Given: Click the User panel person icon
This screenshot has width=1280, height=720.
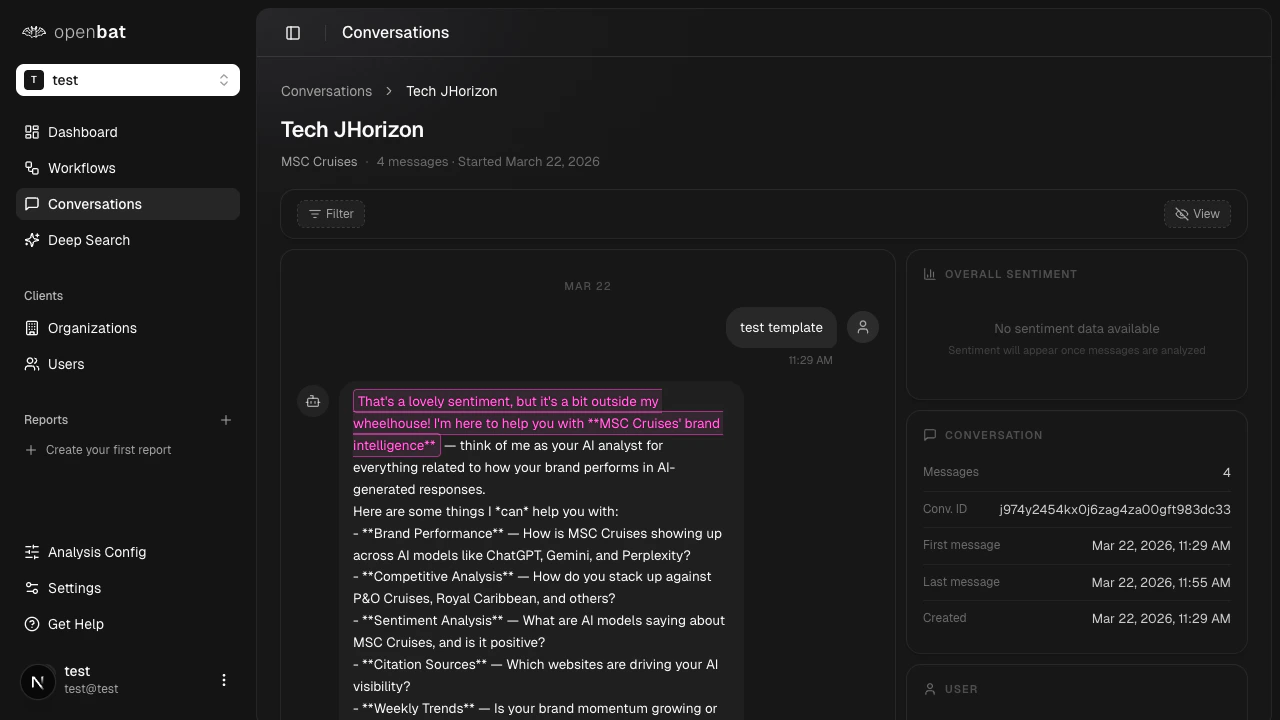Looking at the screenshot, I should (930, 689).
